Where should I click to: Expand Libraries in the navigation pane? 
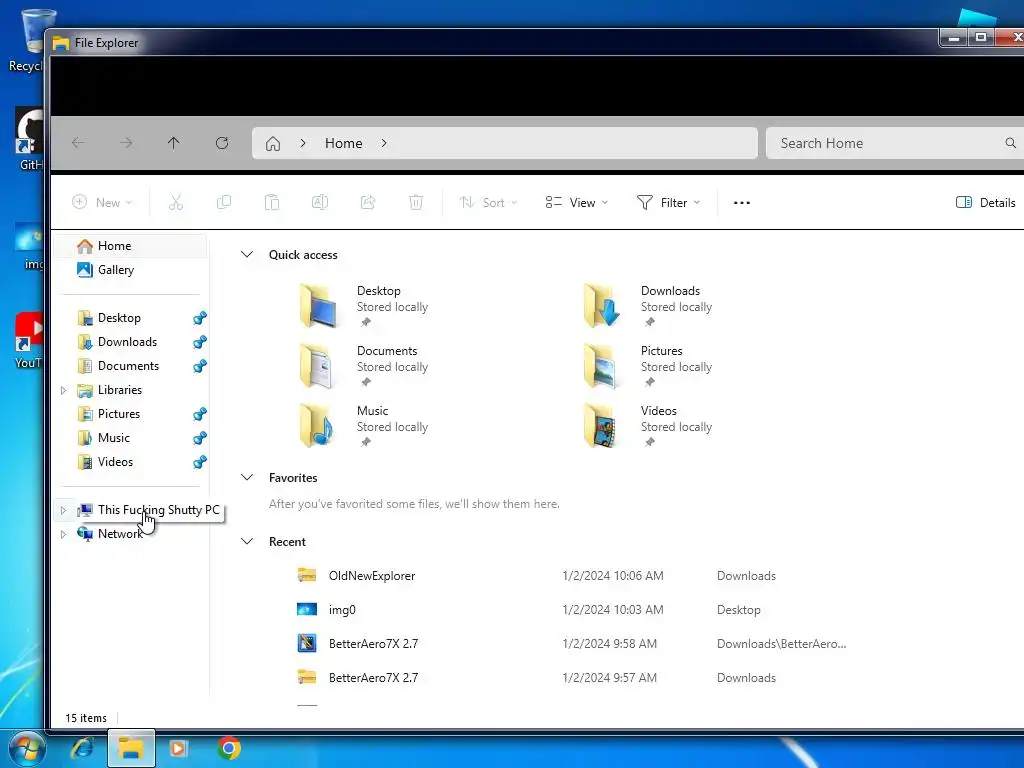(x=63, y=391)
